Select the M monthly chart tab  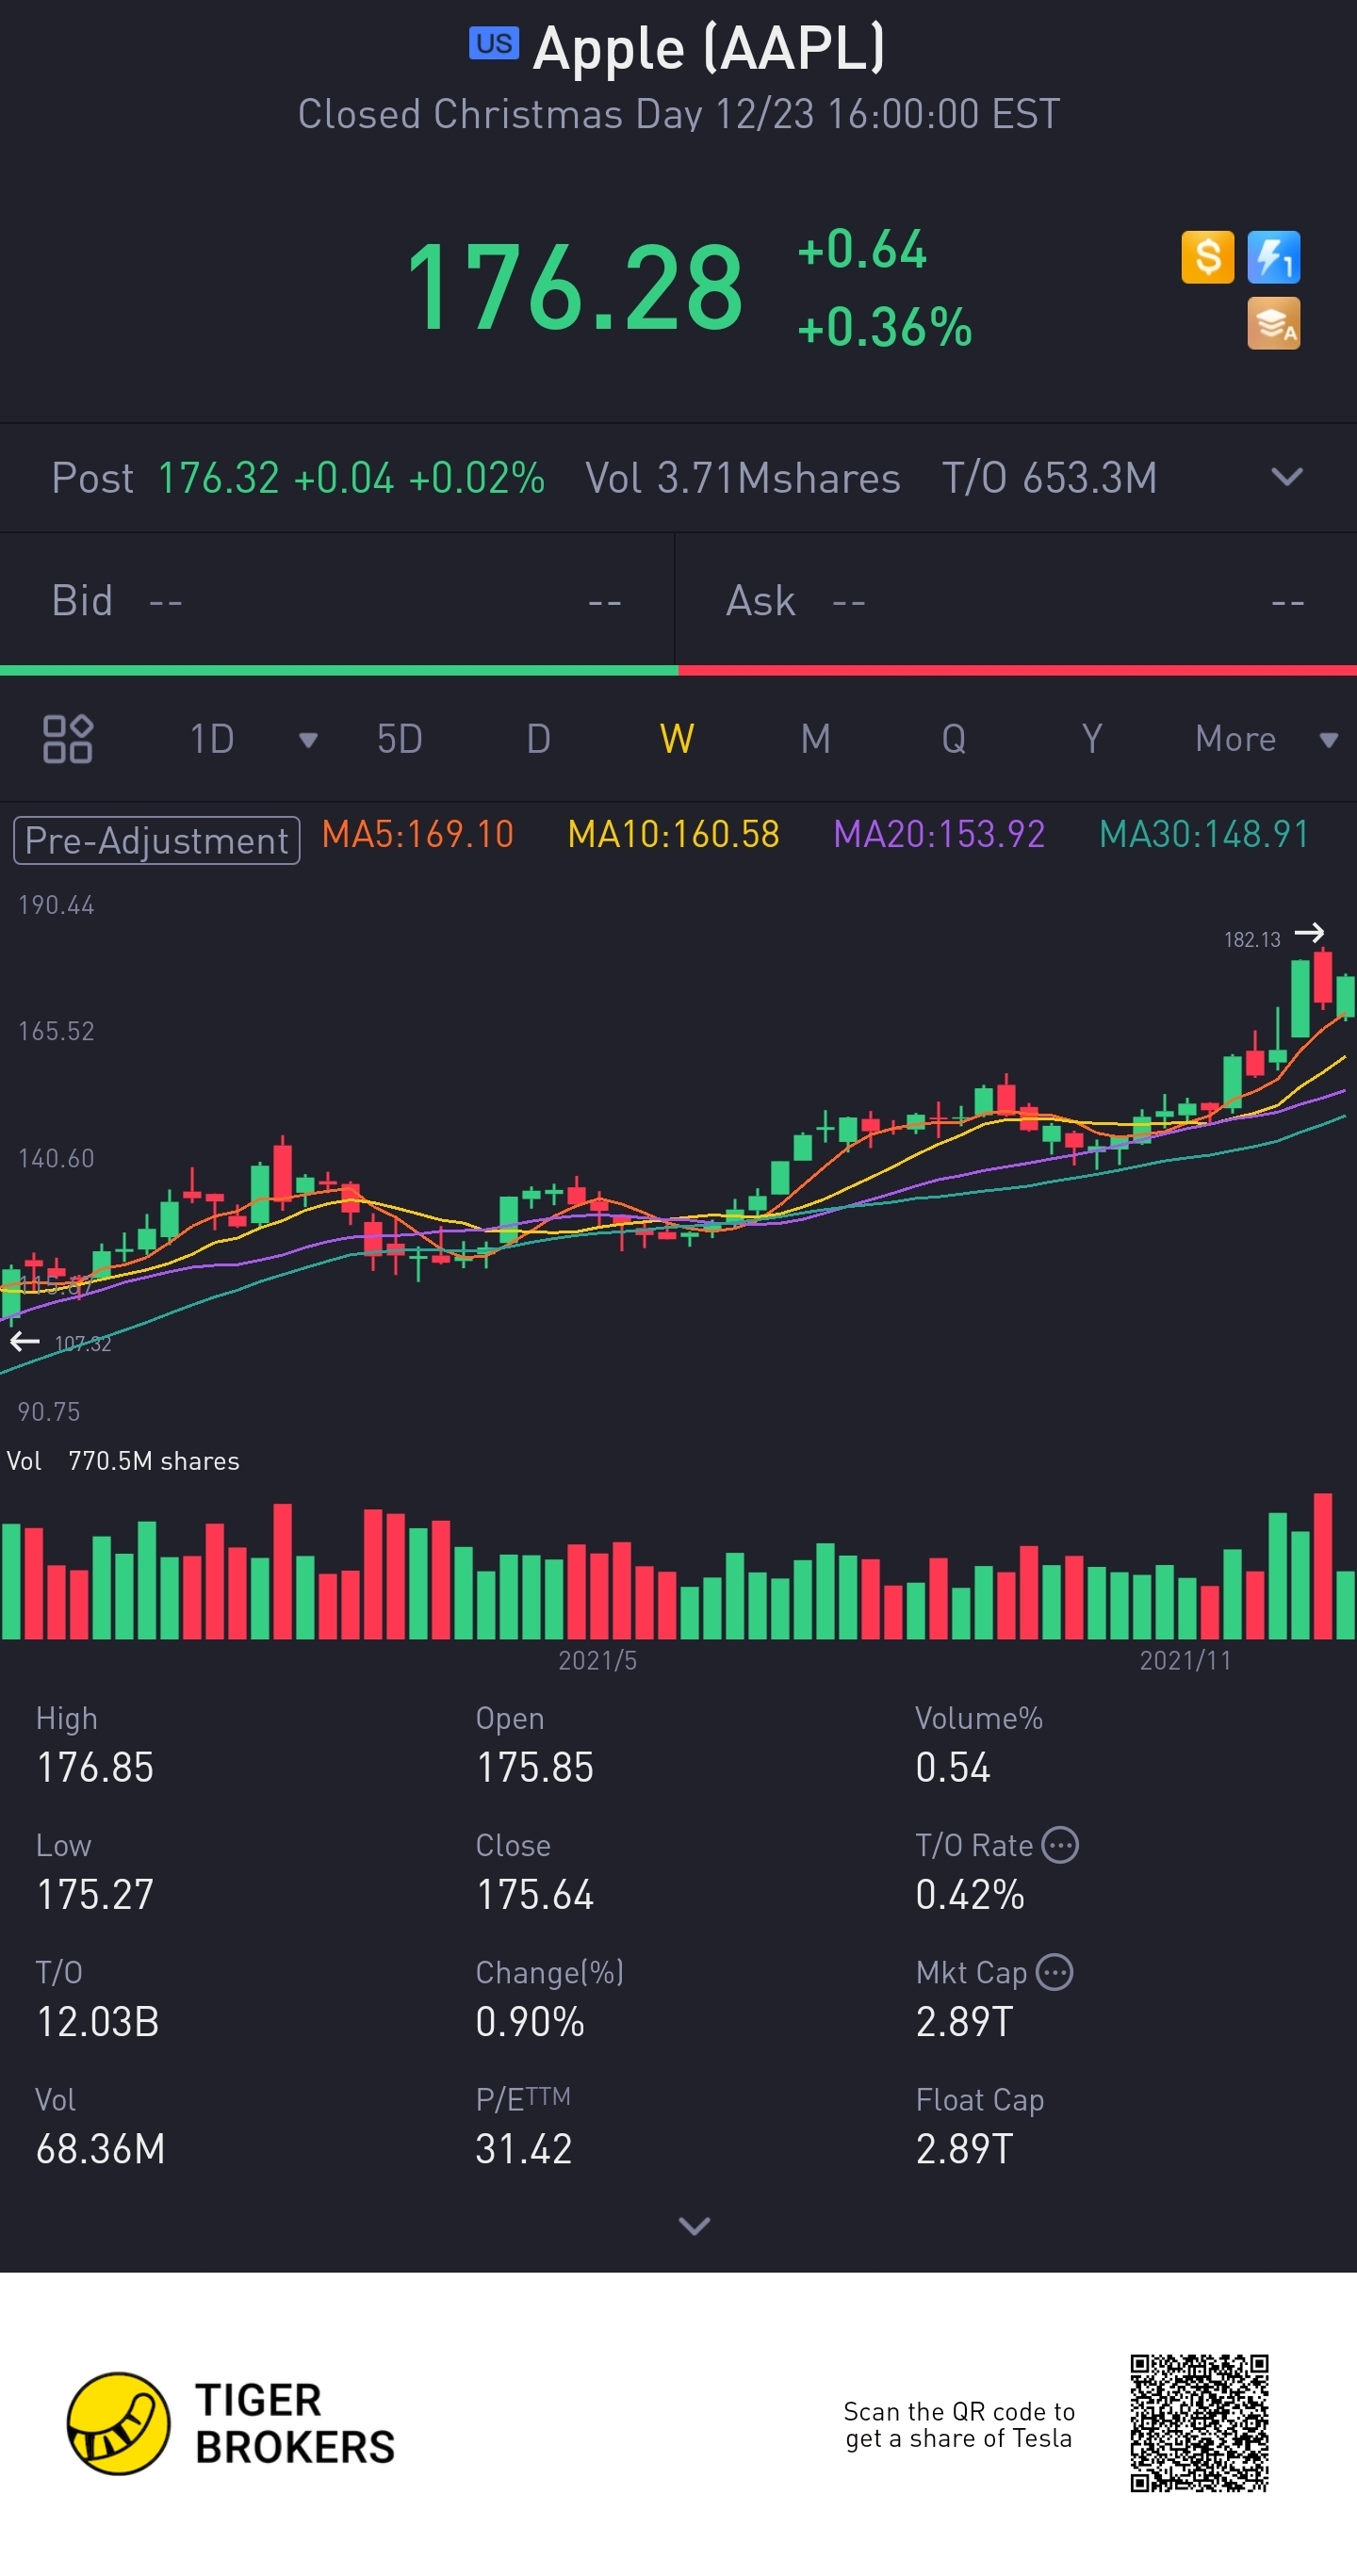[x=815, y=739]
